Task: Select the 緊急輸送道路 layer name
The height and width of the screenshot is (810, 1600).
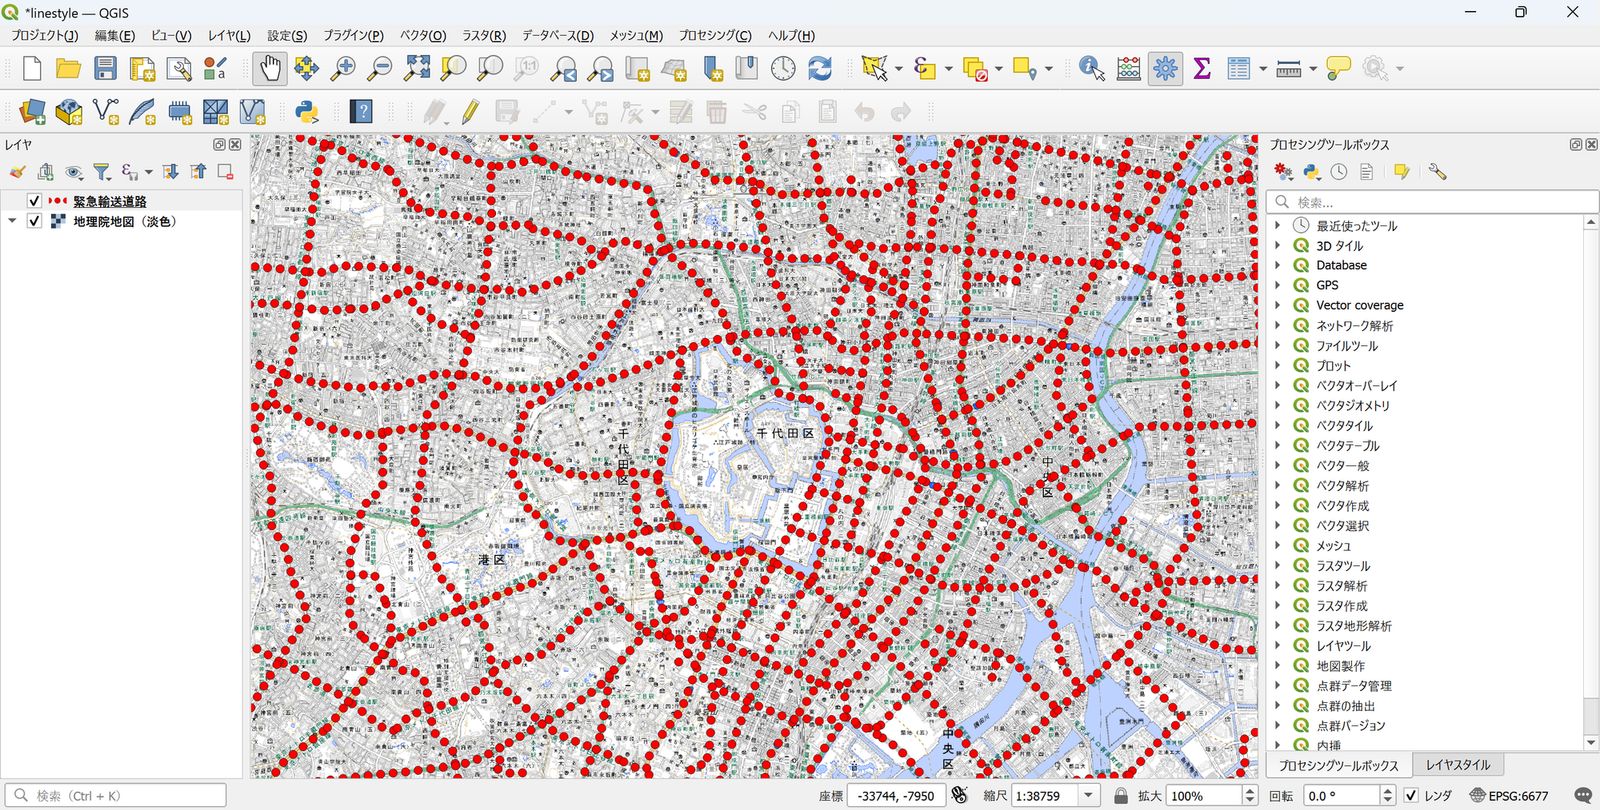Action: click(x=110, y=201)
